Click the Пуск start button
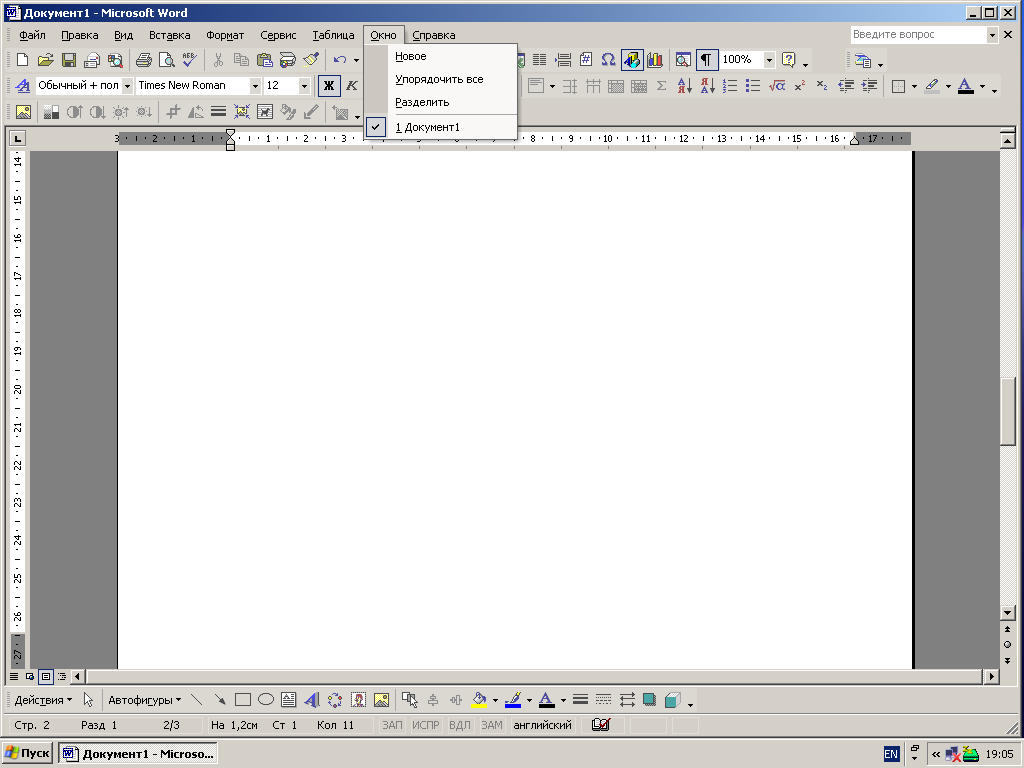The width and height of the screenshot is (1024, 768). pos(27,754)
